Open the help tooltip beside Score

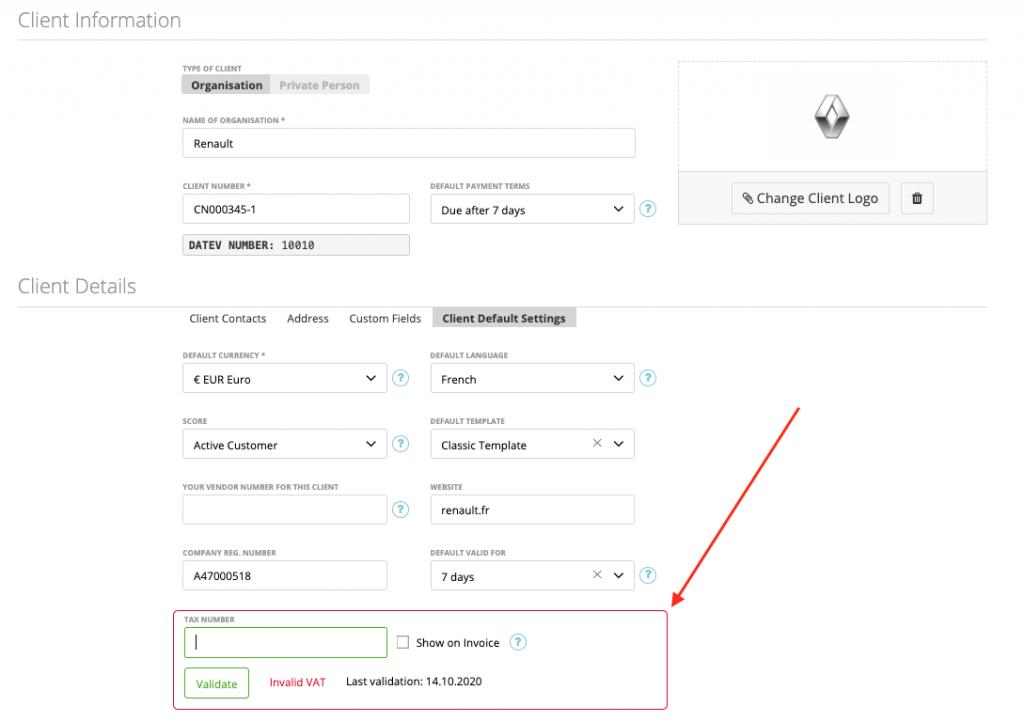click(400, 443)
